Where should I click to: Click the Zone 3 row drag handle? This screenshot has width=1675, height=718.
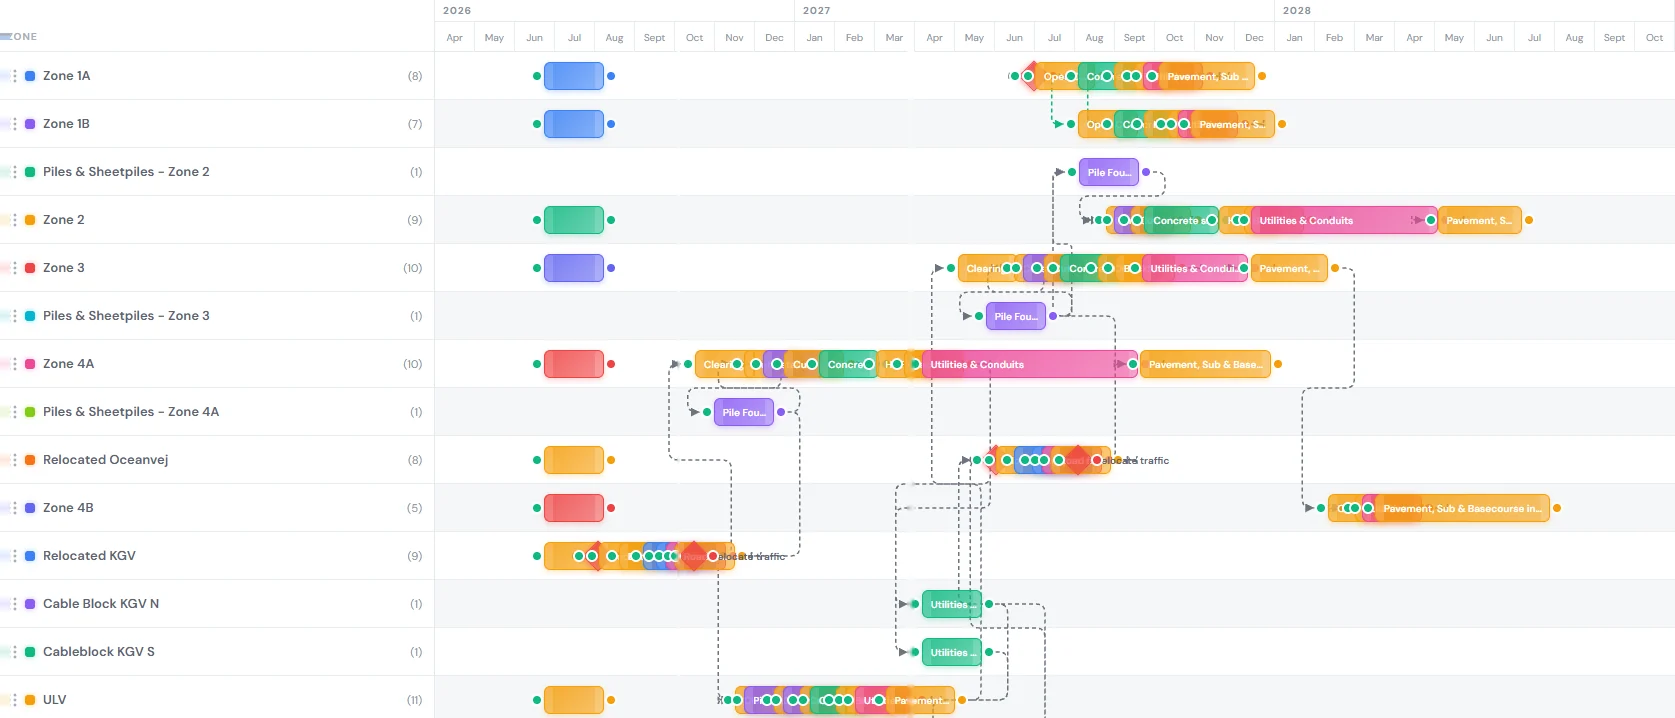point(14,268)
